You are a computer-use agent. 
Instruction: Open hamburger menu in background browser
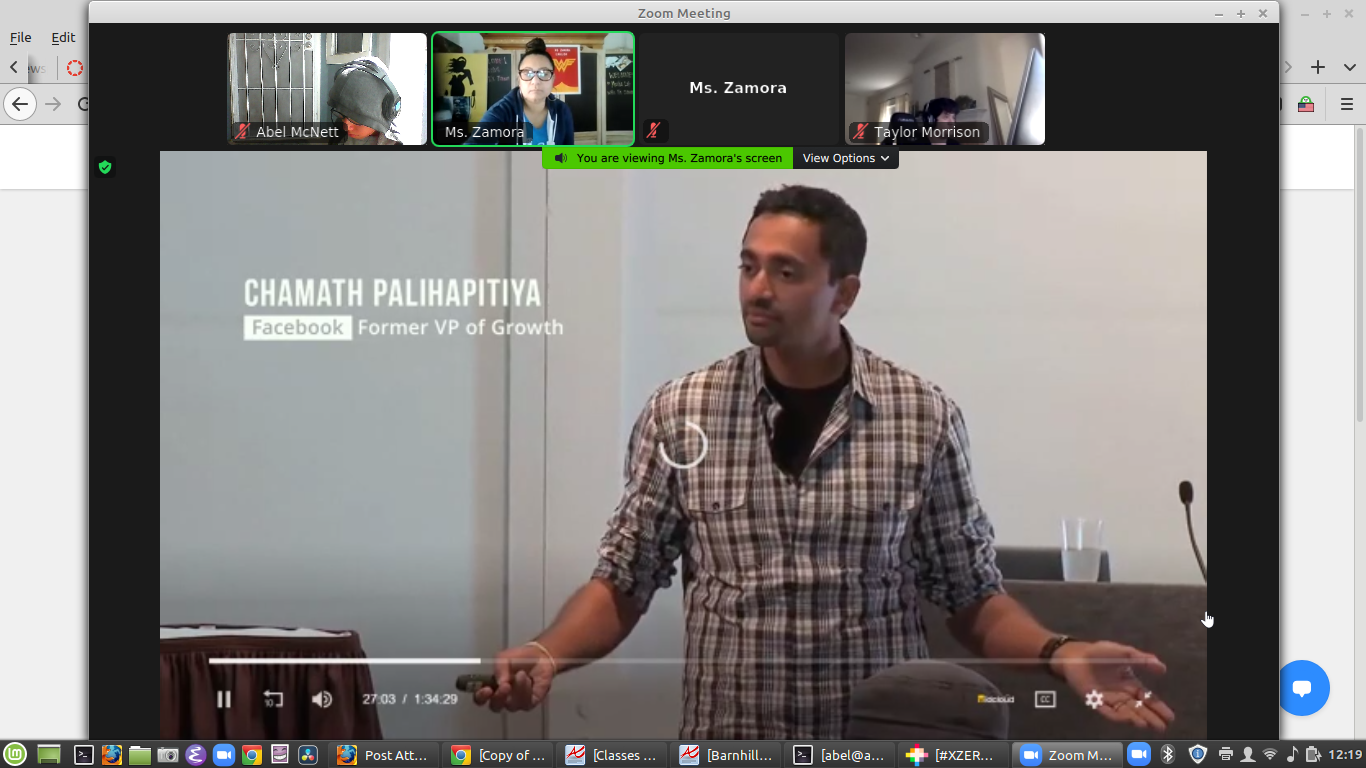coord(1347,104)
